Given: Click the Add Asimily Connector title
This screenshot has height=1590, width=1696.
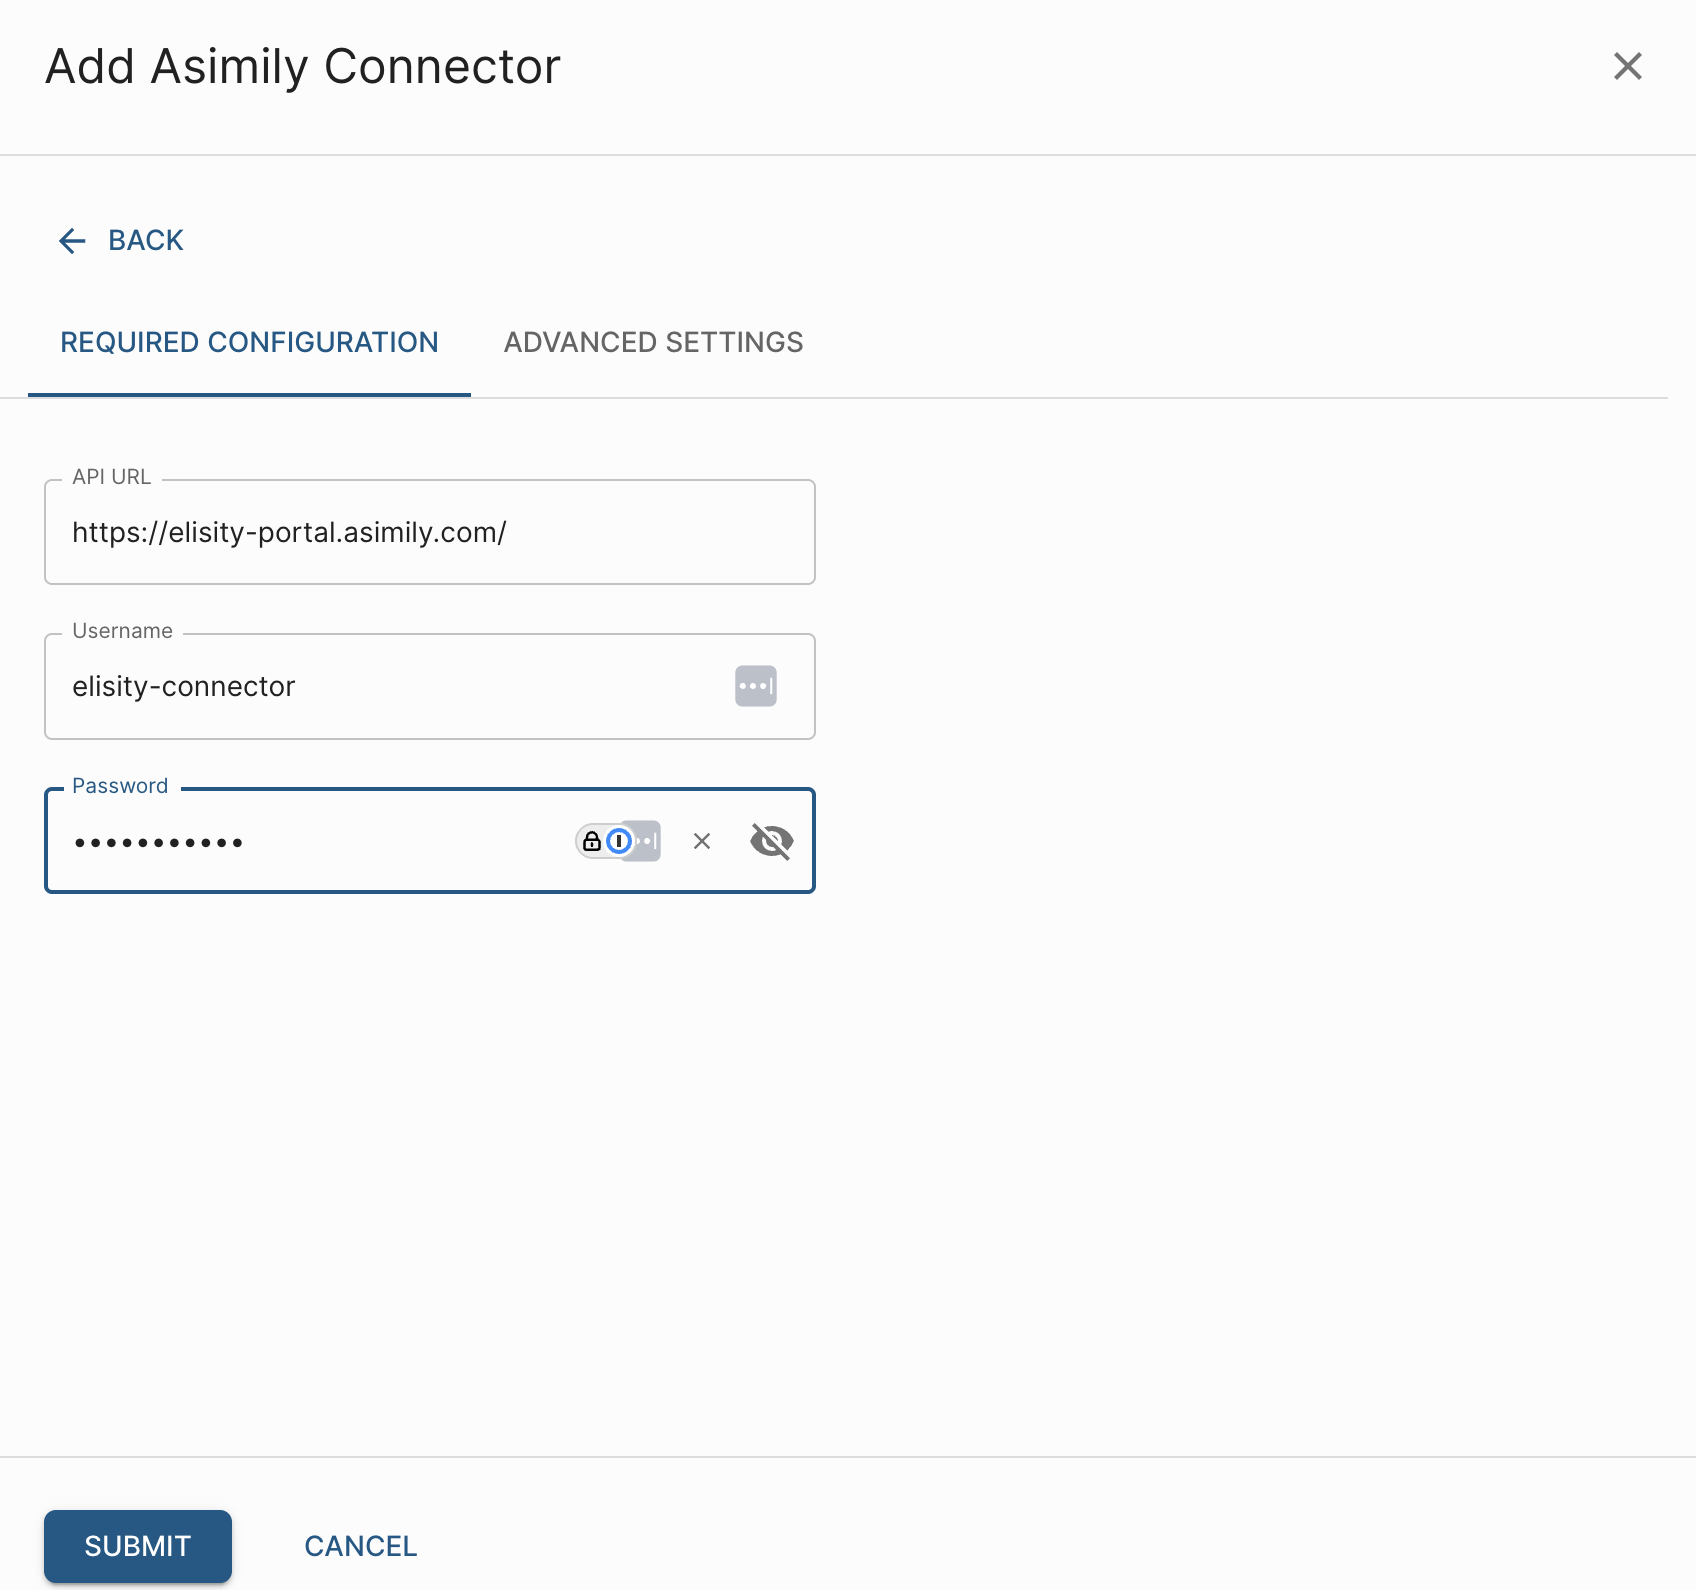Looking at the screenshot, I should point(303,67).
